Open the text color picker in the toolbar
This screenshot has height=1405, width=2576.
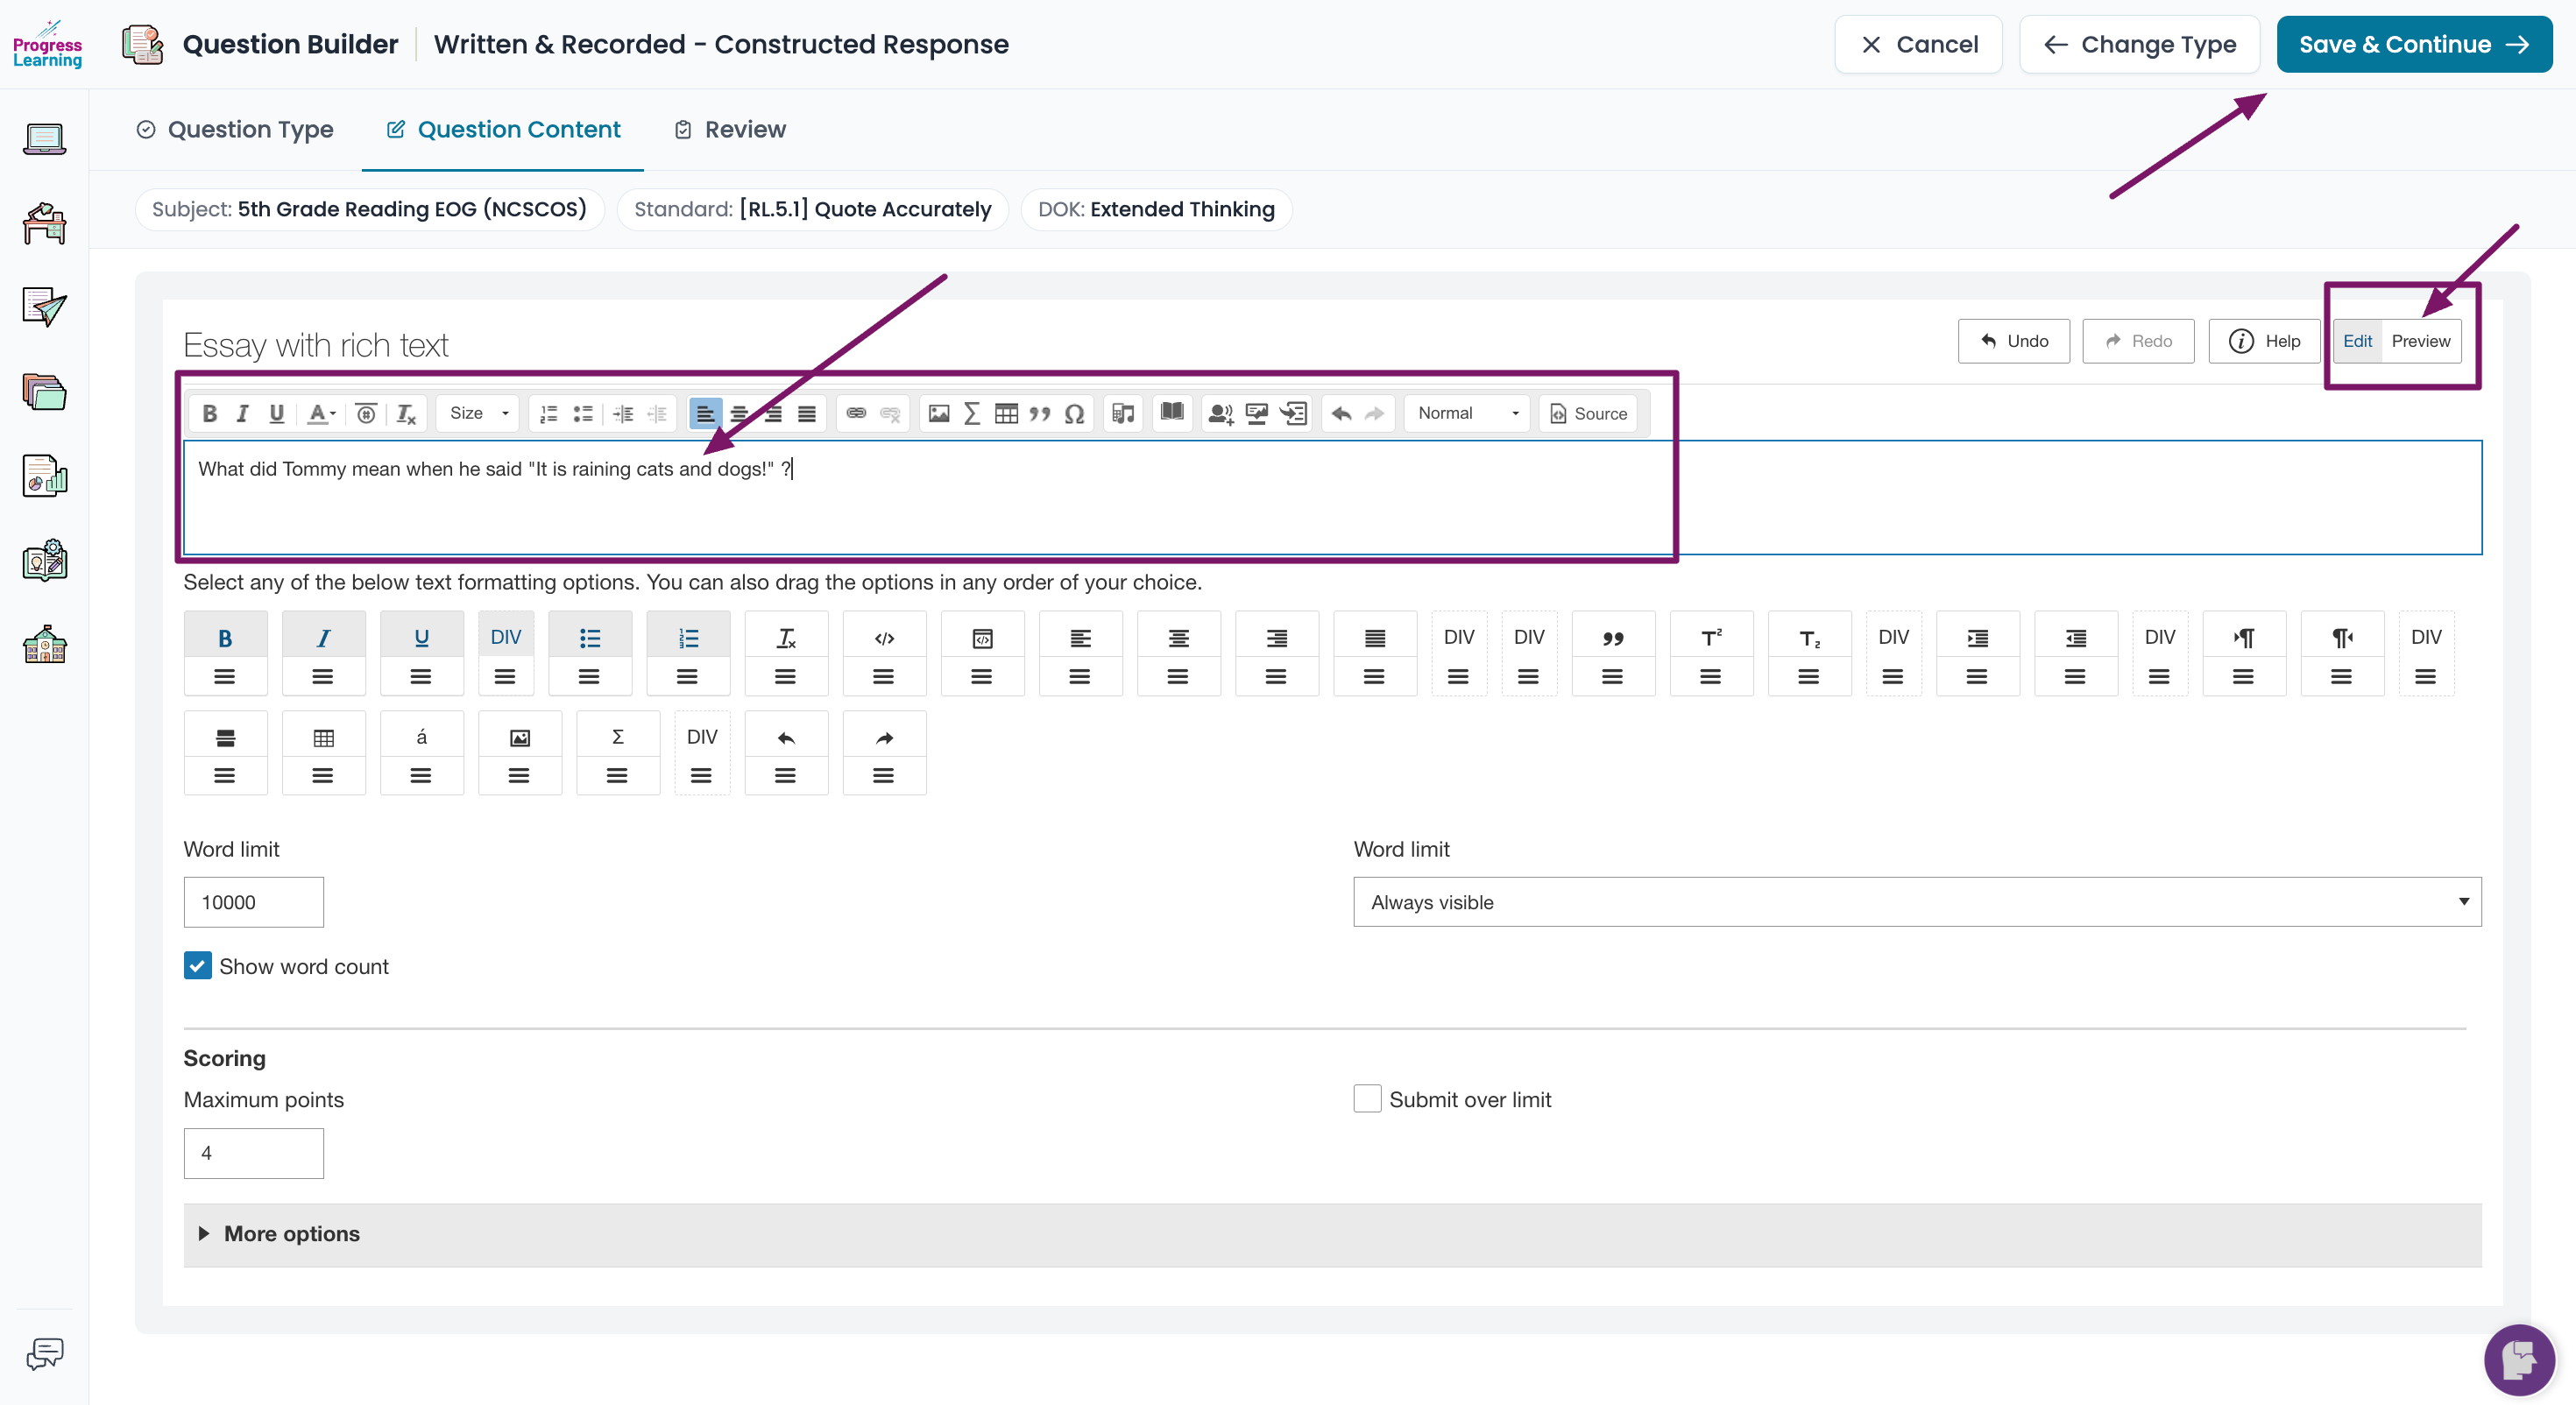click(x=321, y=413)
